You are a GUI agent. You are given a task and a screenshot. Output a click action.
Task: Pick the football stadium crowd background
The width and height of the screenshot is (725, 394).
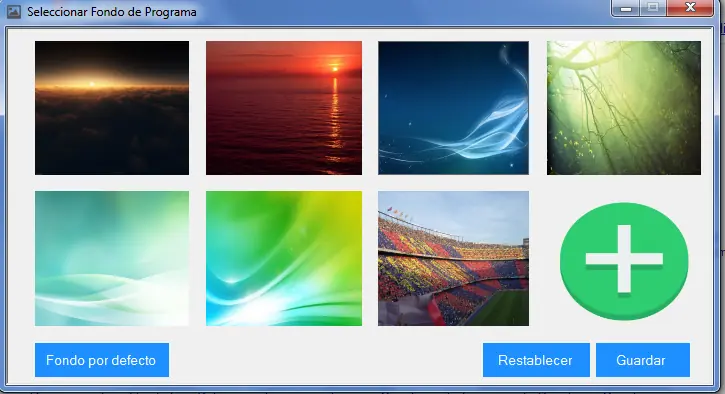coord(453,259)
